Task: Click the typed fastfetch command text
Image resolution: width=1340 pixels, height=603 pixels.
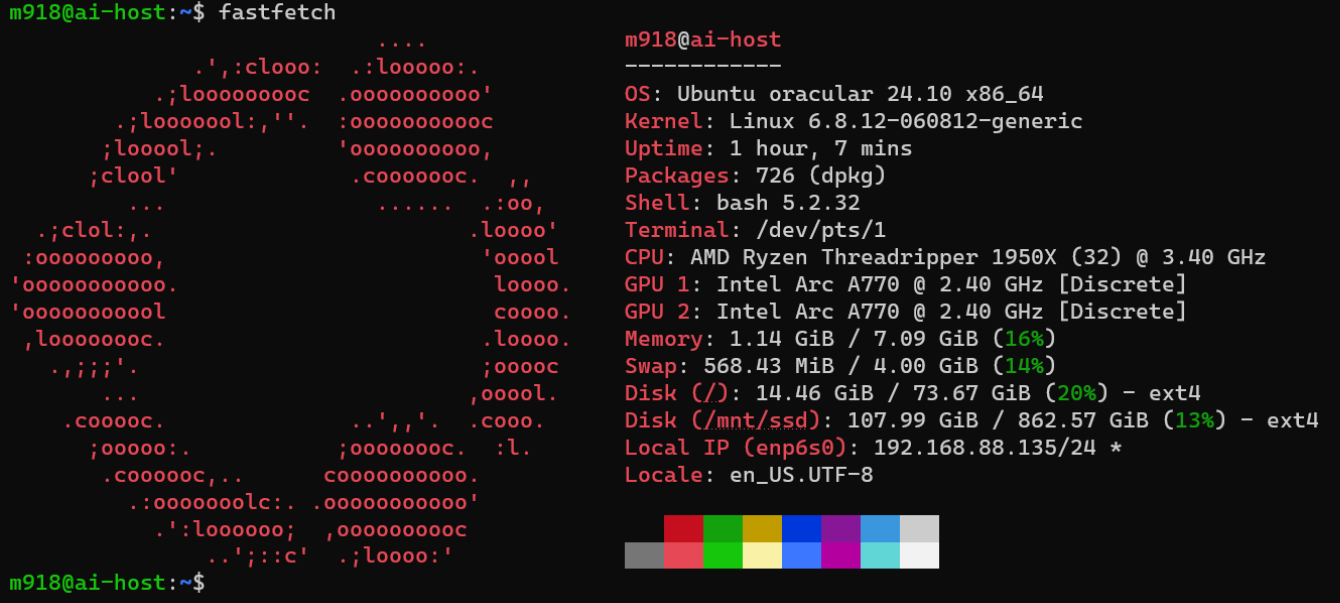Action: 277,13
